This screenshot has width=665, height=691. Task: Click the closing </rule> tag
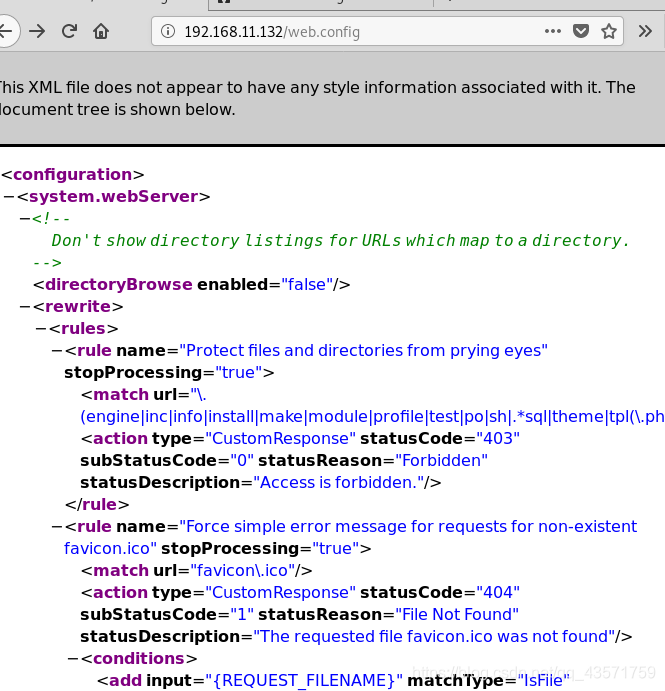click(x=97, y=505)
